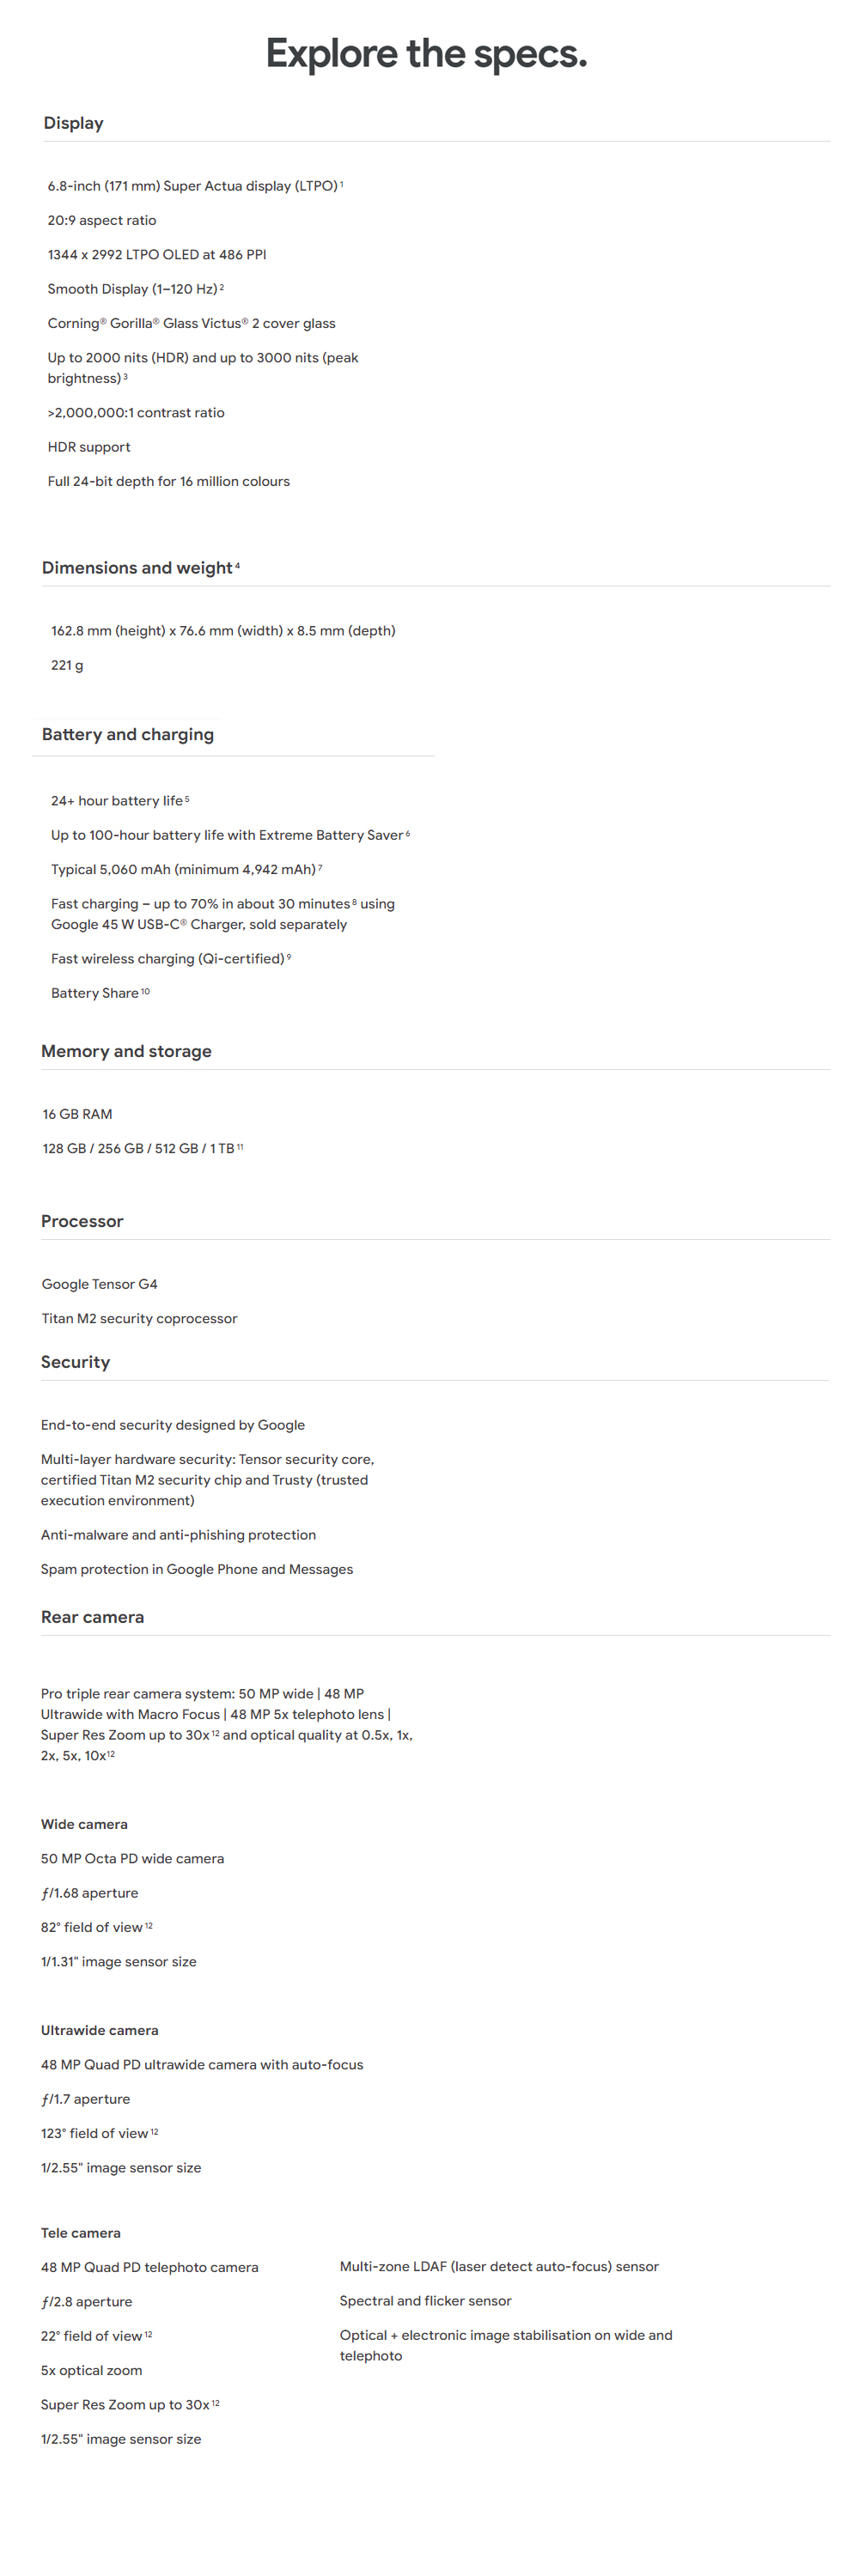Open footnote 1 after Super Actua display
The height and width of the screenshot is (2576, 859).
(342, 184)
